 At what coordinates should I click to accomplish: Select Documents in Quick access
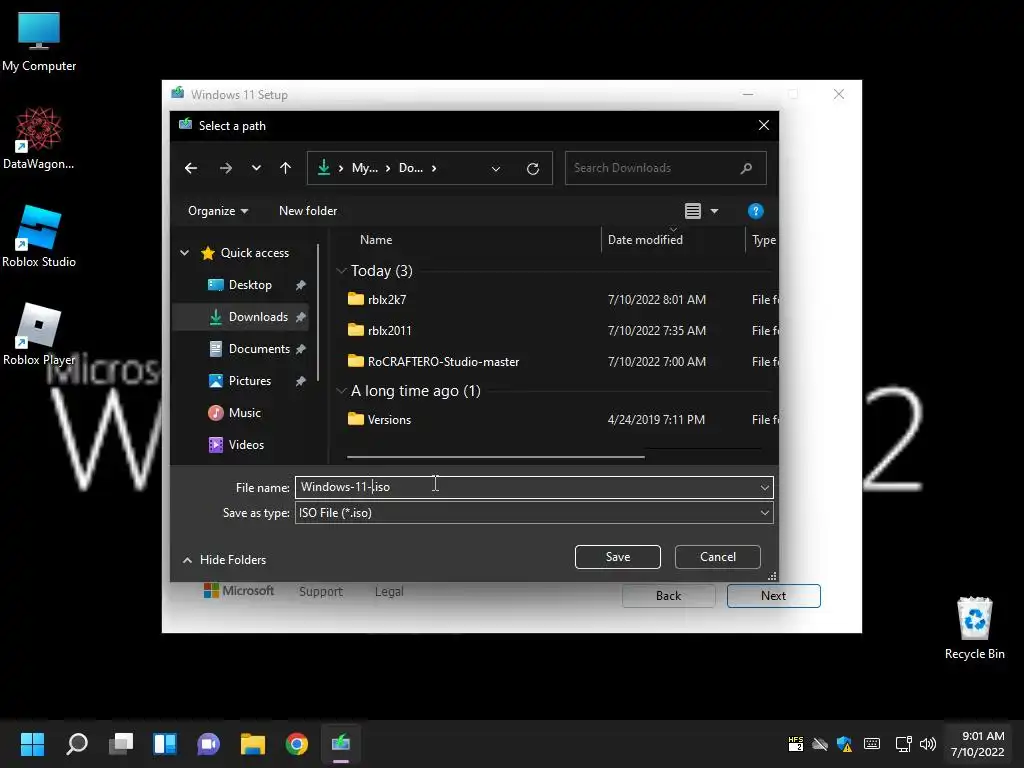pos(259,349)
